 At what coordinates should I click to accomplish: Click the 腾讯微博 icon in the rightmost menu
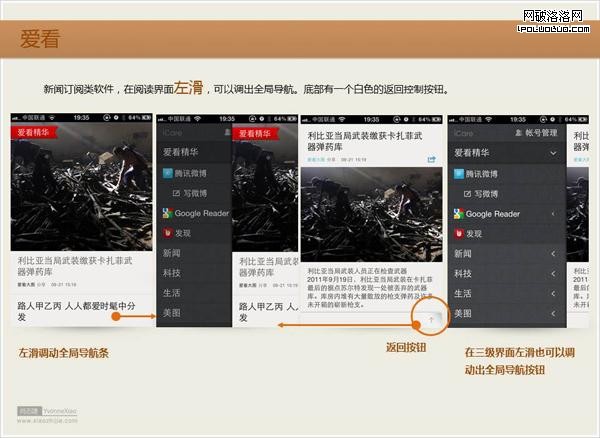pos(458,173)
